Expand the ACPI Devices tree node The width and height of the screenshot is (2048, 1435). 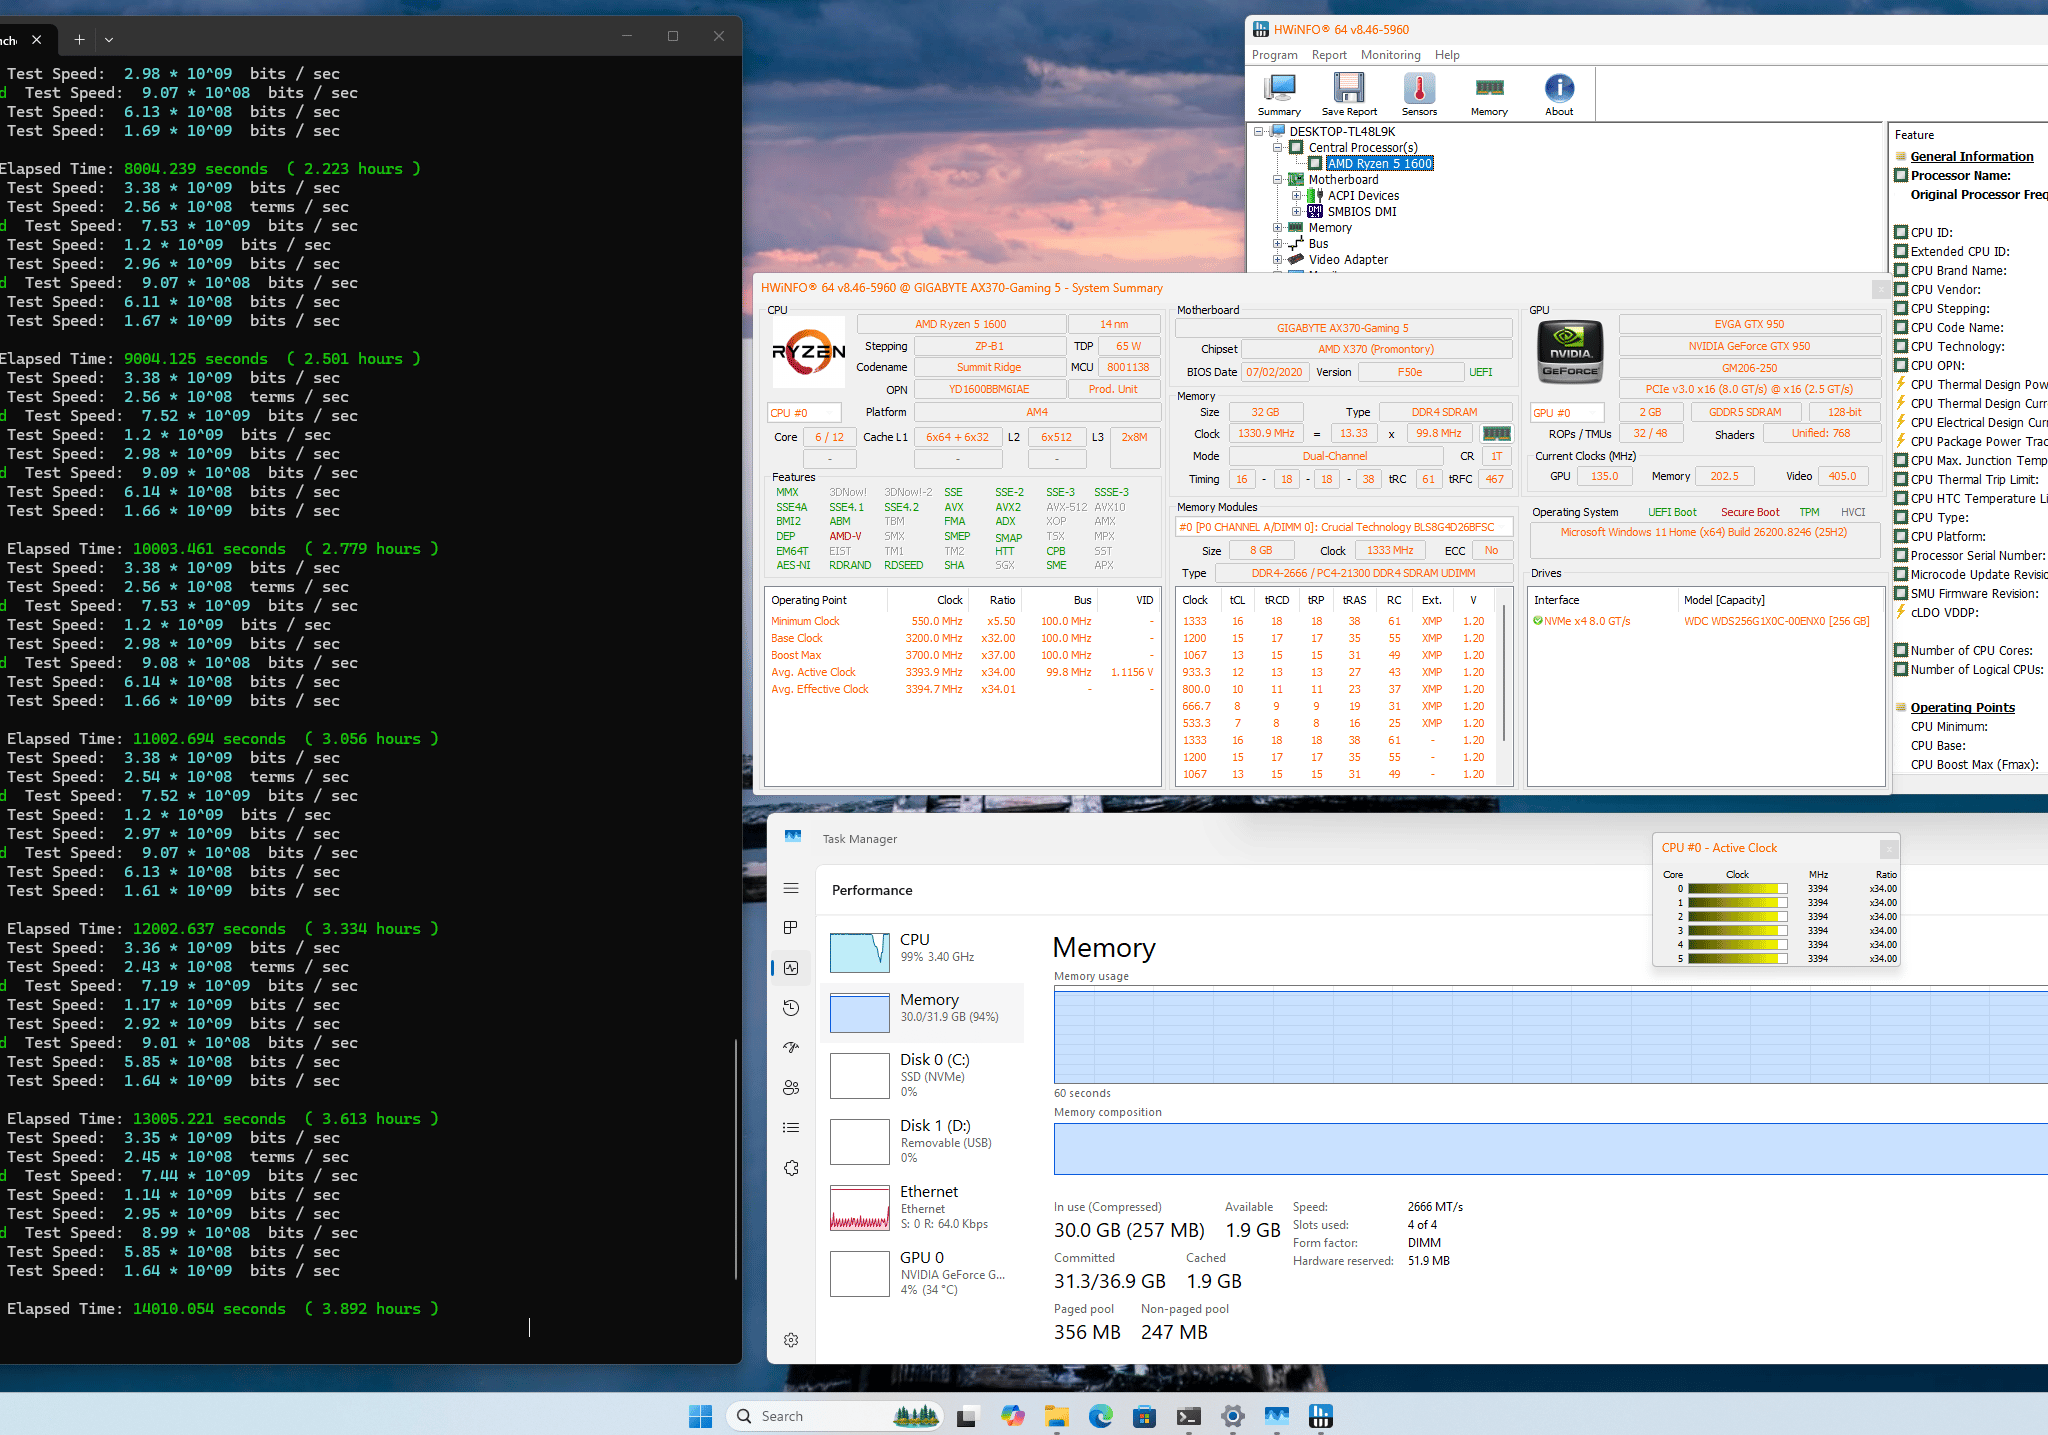1296,196
